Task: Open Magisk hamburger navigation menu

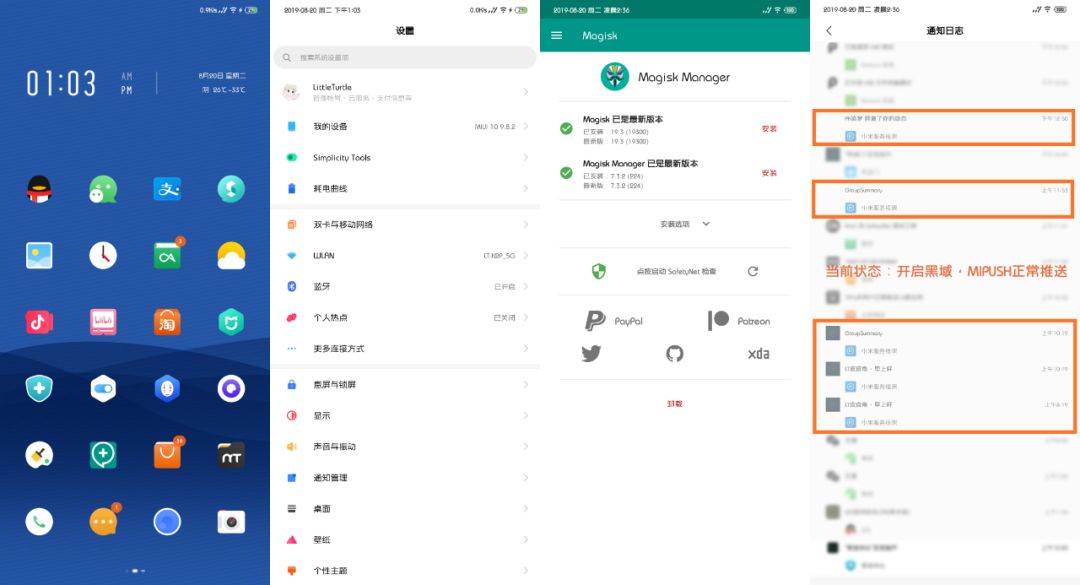Action: pyautogui.click(x=557, y=35)
